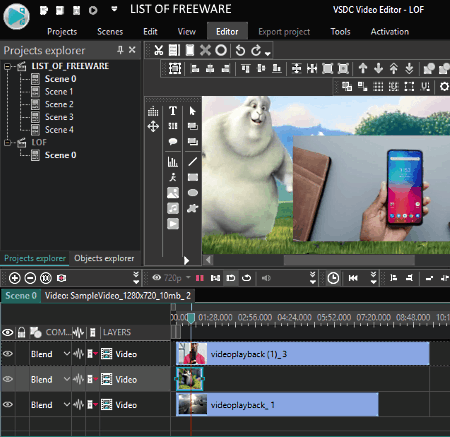Open Blend dropdown for videoplayback (1)_3 layer

(x=67, y=354)
